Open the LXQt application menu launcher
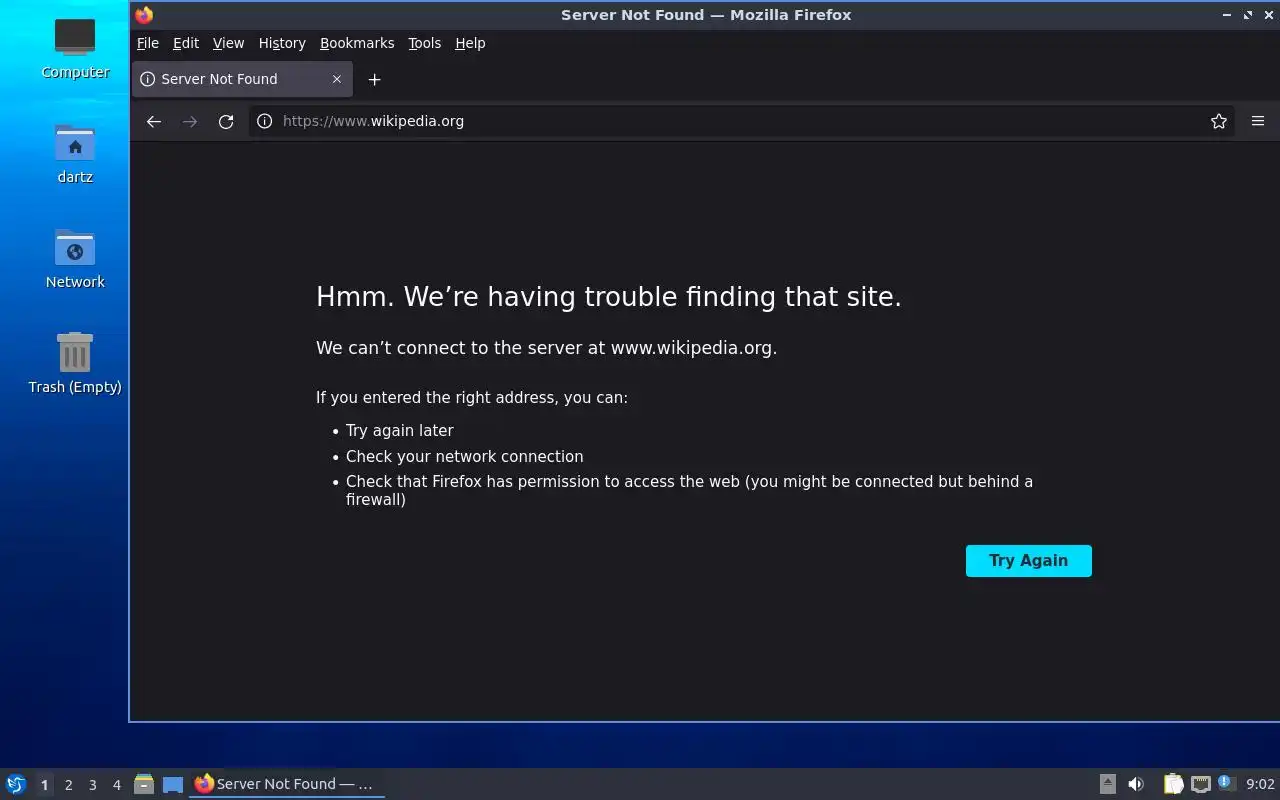 pos(16,784)
